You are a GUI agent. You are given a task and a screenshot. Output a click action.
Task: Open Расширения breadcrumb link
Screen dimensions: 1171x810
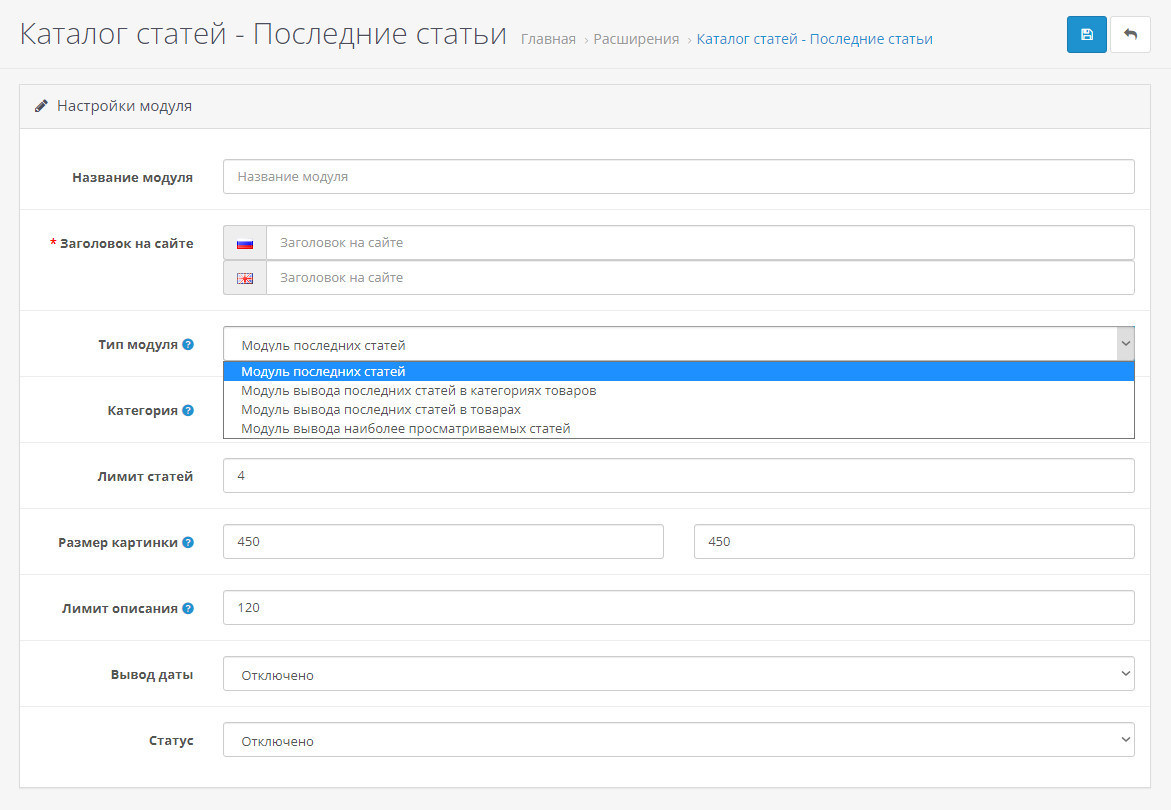[636, 39]
